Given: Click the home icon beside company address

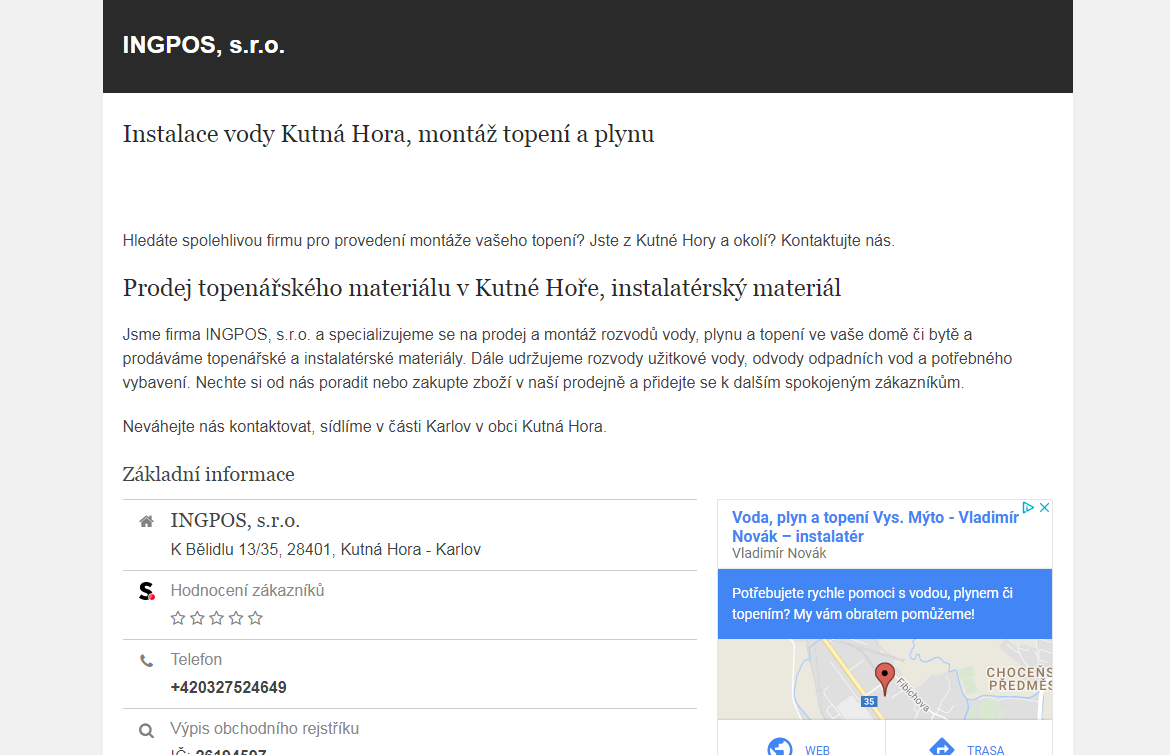Looking at the screenshot, I should (146, 521).
